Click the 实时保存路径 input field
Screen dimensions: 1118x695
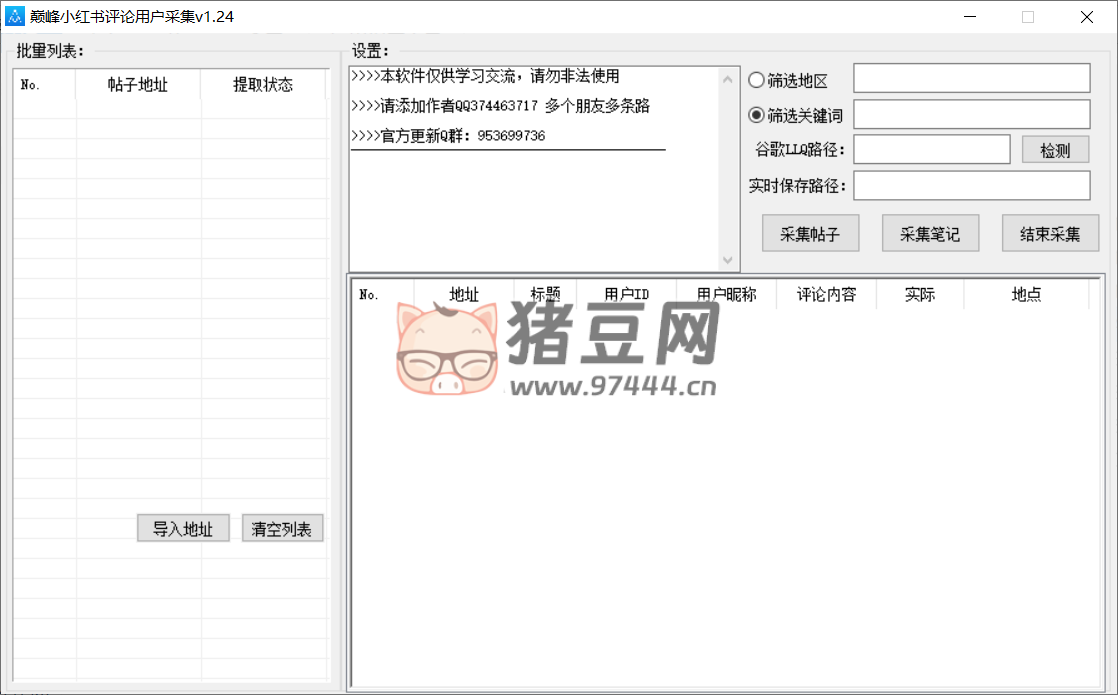(972, 185)
